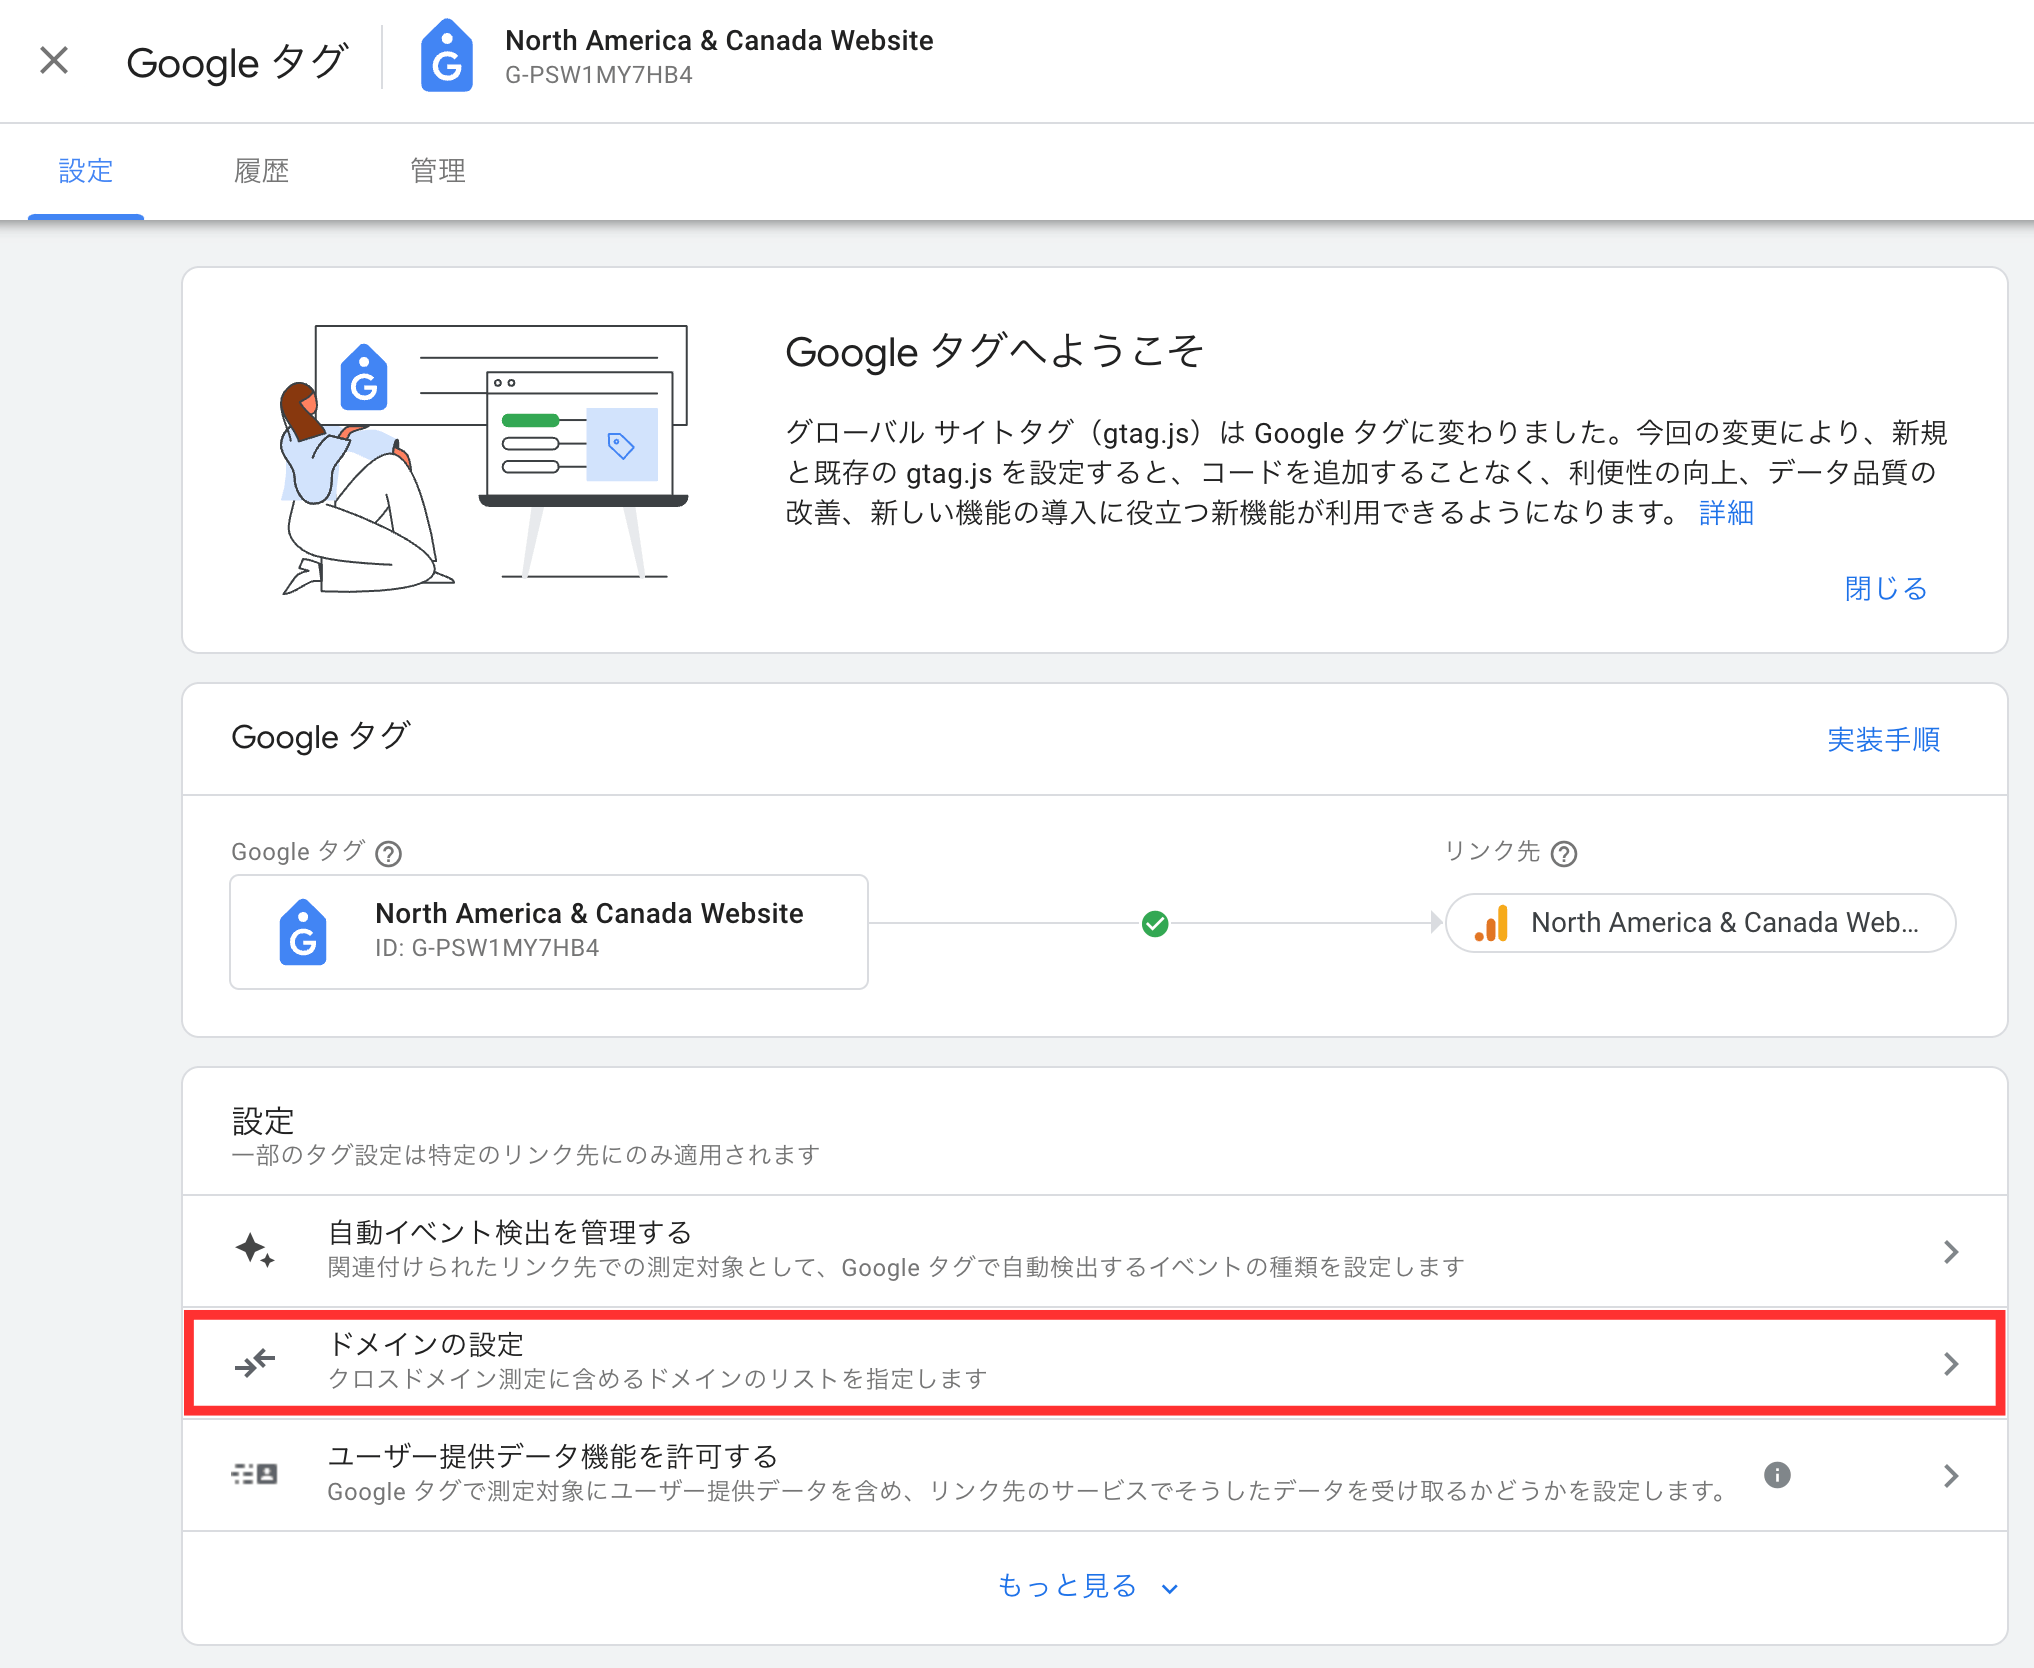Expand chevron on 自動イベント検出を管理する row
This screenshot has height=1668, width=2034.
(x=1950, y=1251)
